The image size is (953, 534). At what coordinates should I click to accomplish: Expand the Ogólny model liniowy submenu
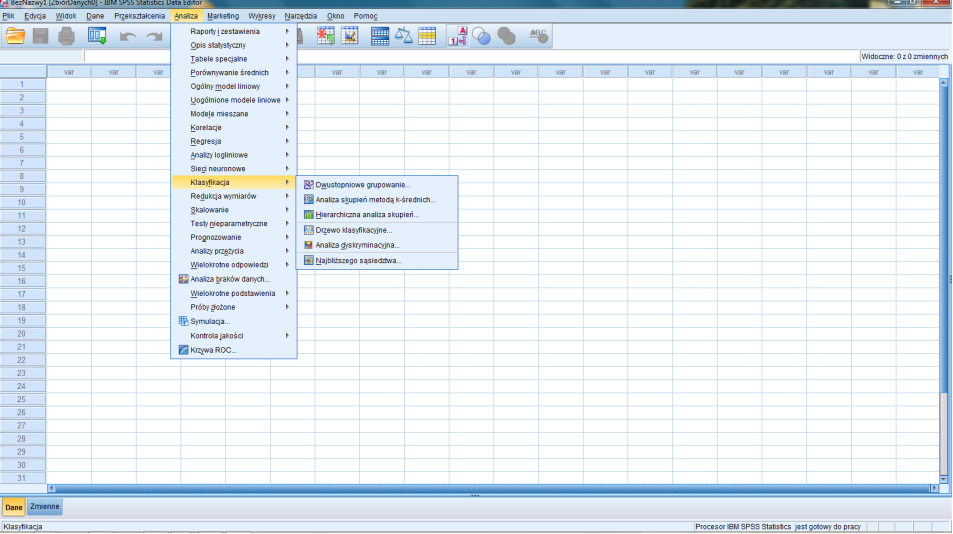click(x=234, y=86)
